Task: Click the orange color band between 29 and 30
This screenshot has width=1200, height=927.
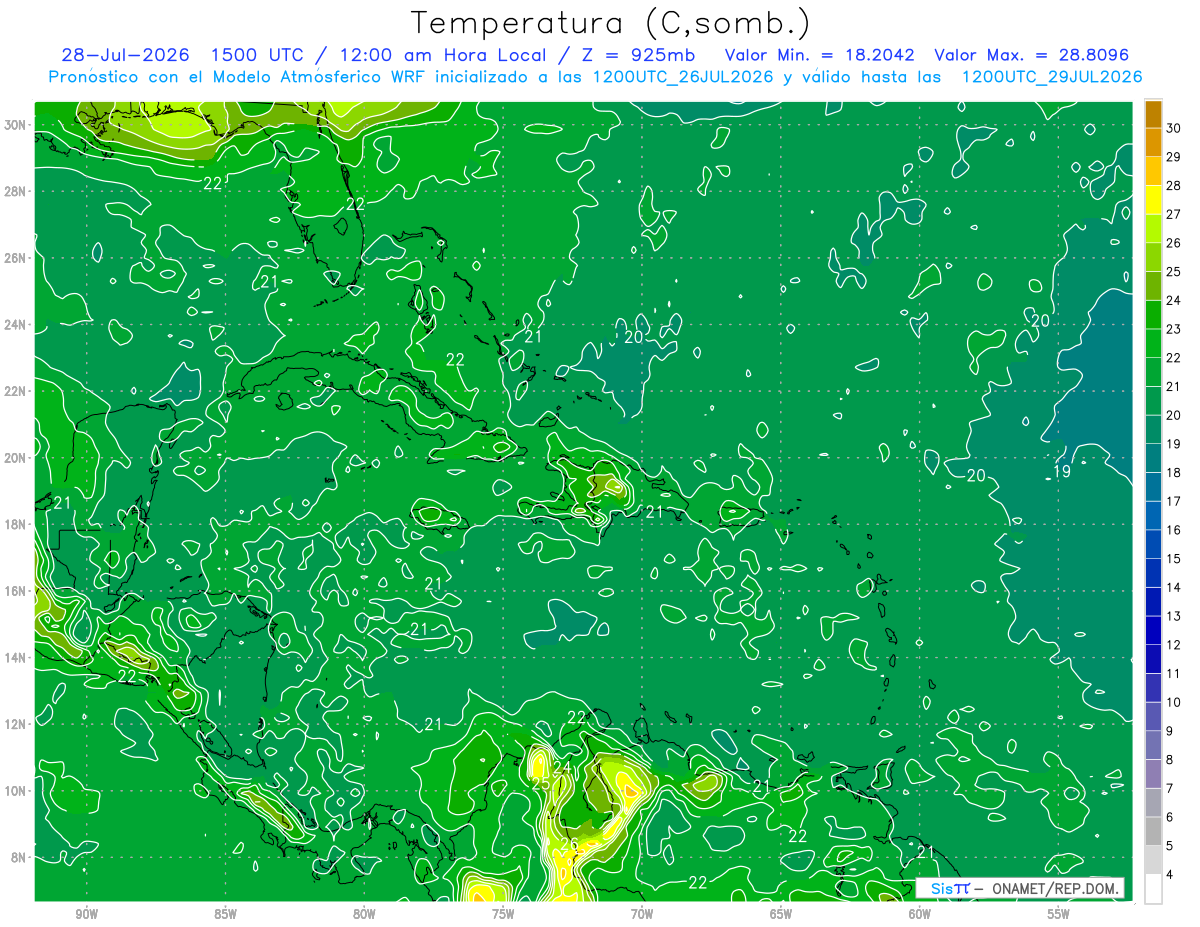Action: click(x=1153, y=142)
